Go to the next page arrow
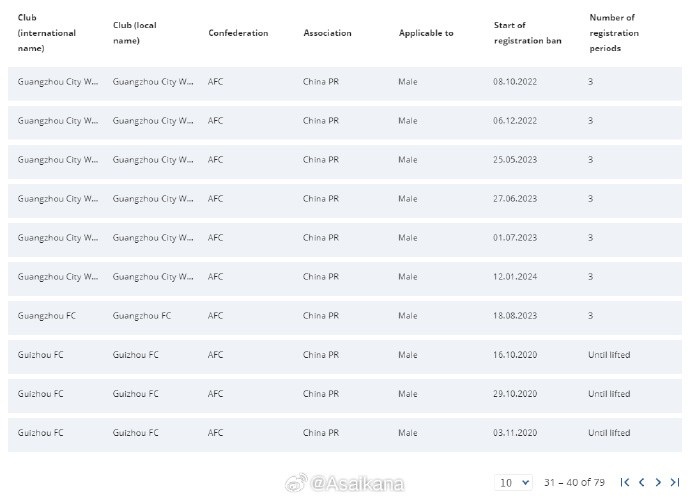 point(658,482)
